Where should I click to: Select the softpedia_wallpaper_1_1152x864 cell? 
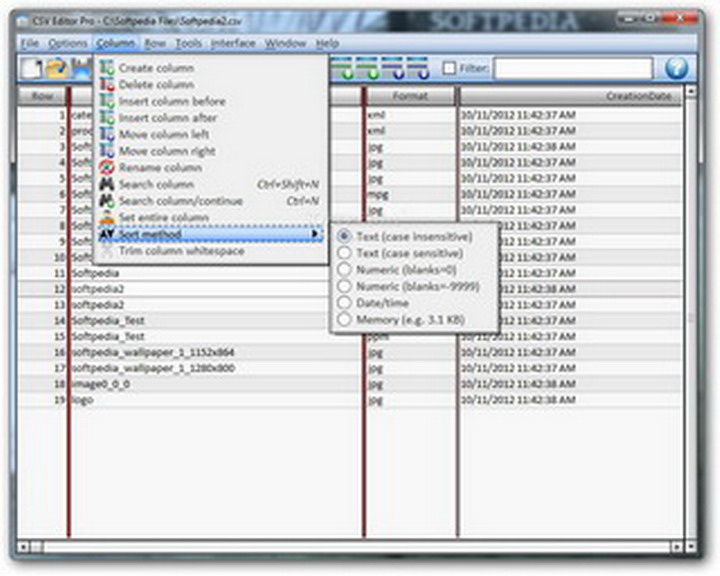216,352
